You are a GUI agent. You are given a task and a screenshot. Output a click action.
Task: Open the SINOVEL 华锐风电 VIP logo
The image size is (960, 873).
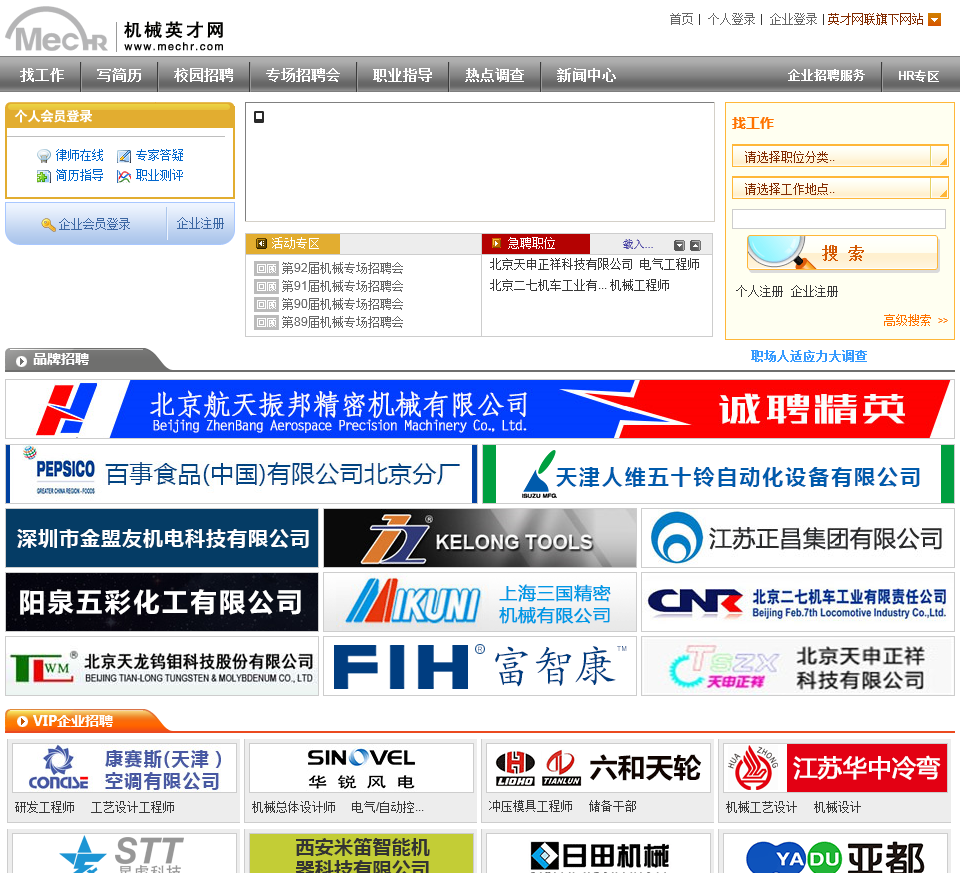361,768
